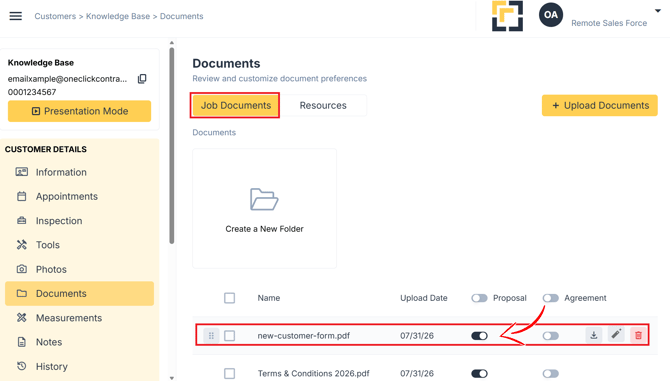Enable Agreement for new-customer-form.pdf
This screenshot has height=381, width=670.
(551, 336)
